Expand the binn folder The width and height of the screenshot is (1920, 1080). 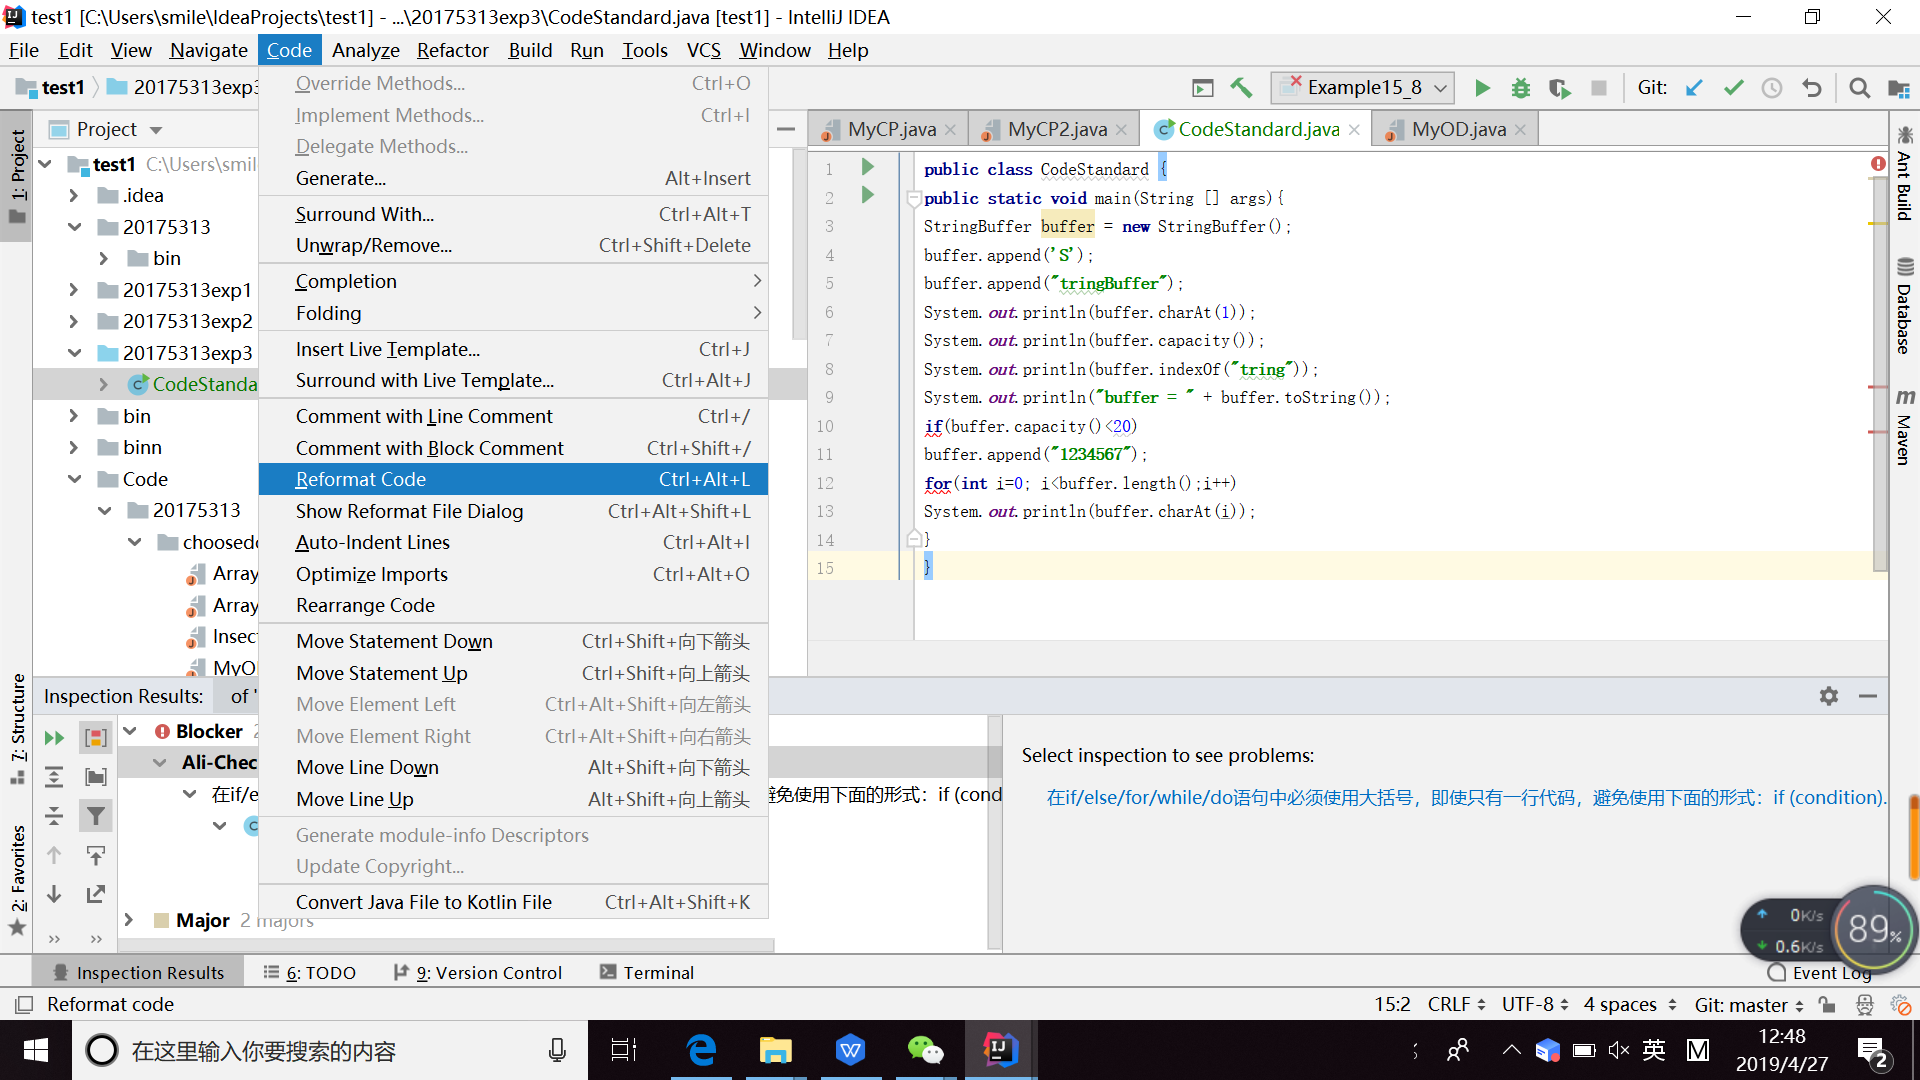pyautogui.click(x=73, y=448)
